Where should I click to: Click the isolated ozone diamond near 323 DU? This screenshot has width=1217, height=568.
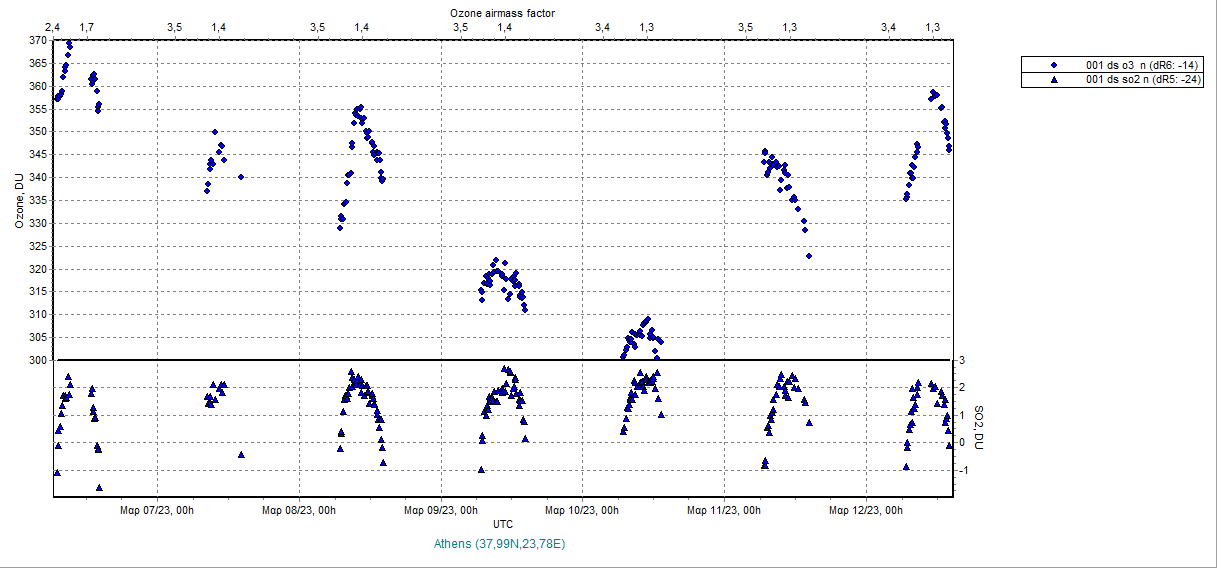pyautogui.click(x=809, y=256)
